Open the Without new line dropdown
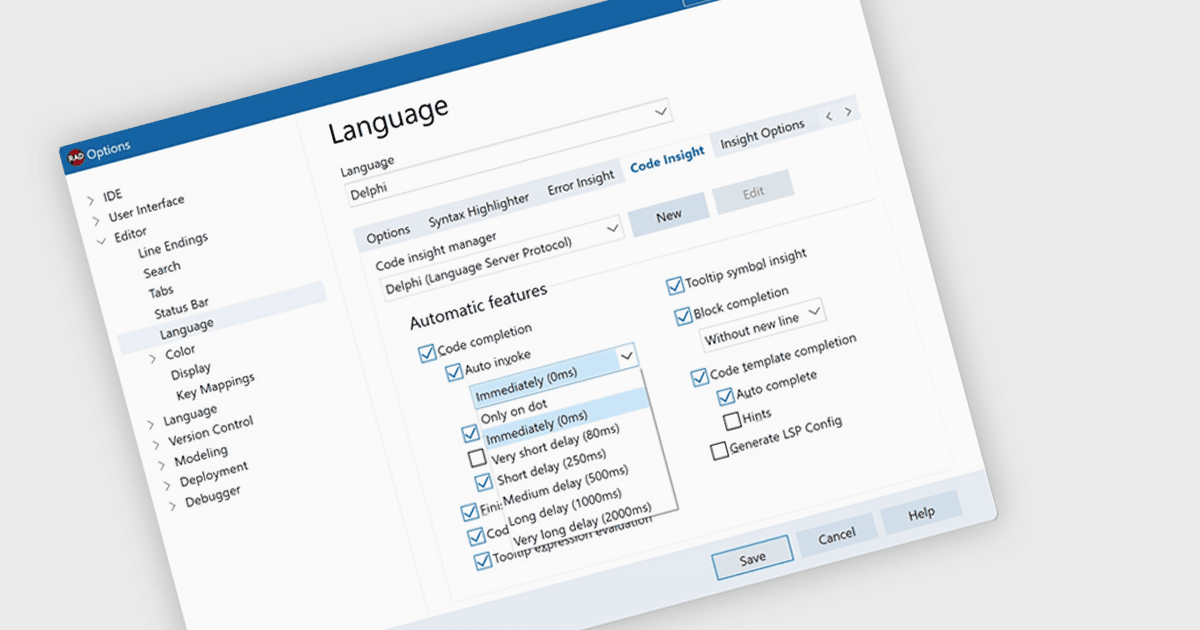 point(764,325)
